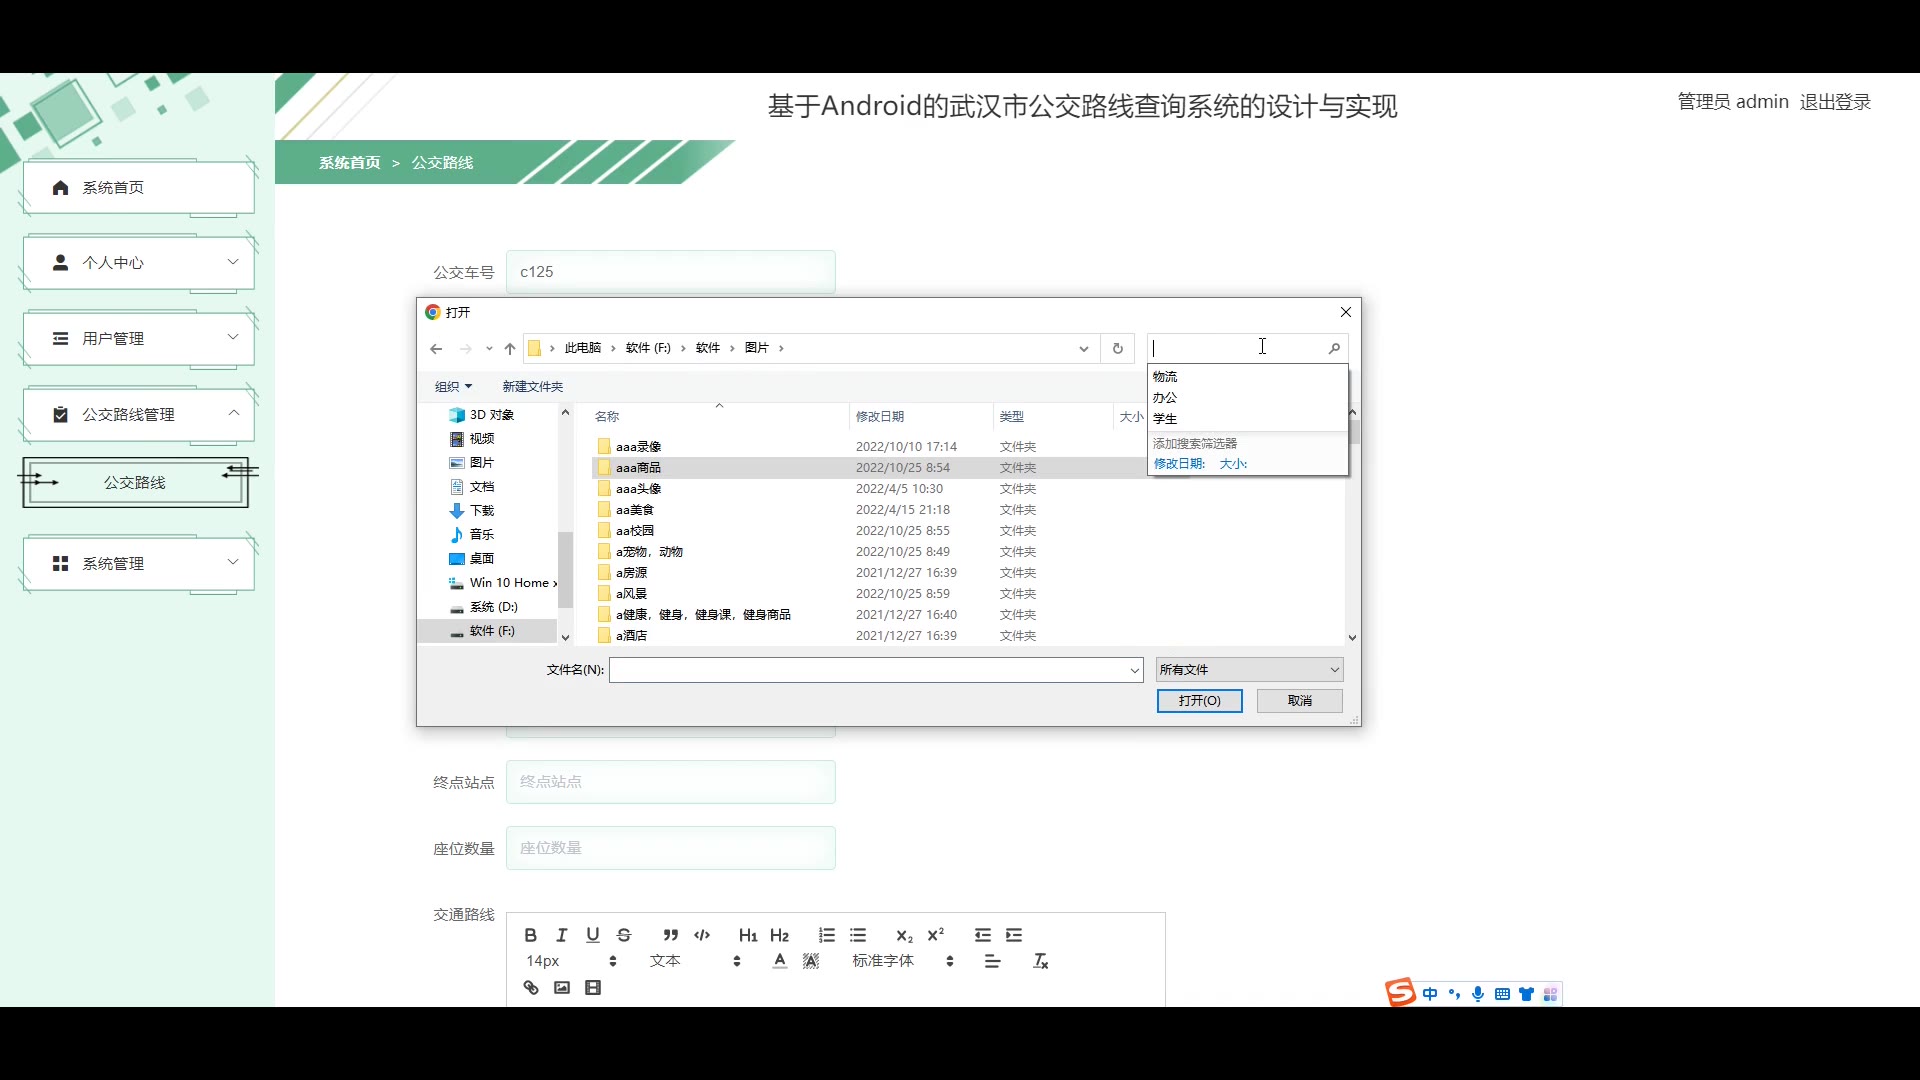
Task: Select the aaa头像 folder
Action: tap(638, 489)
